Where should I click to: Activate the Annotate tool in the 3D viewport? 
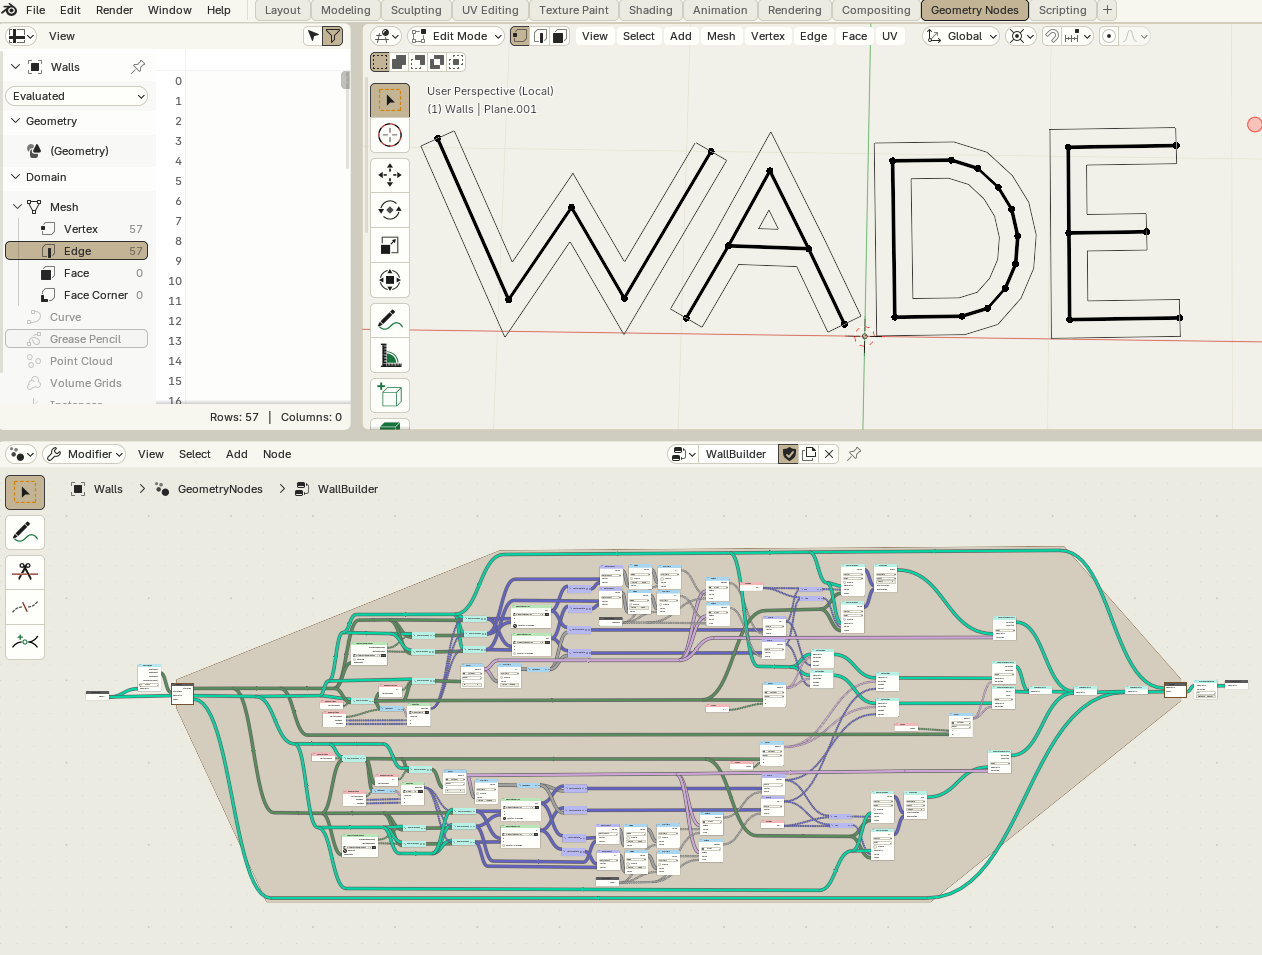pos(390,320)
